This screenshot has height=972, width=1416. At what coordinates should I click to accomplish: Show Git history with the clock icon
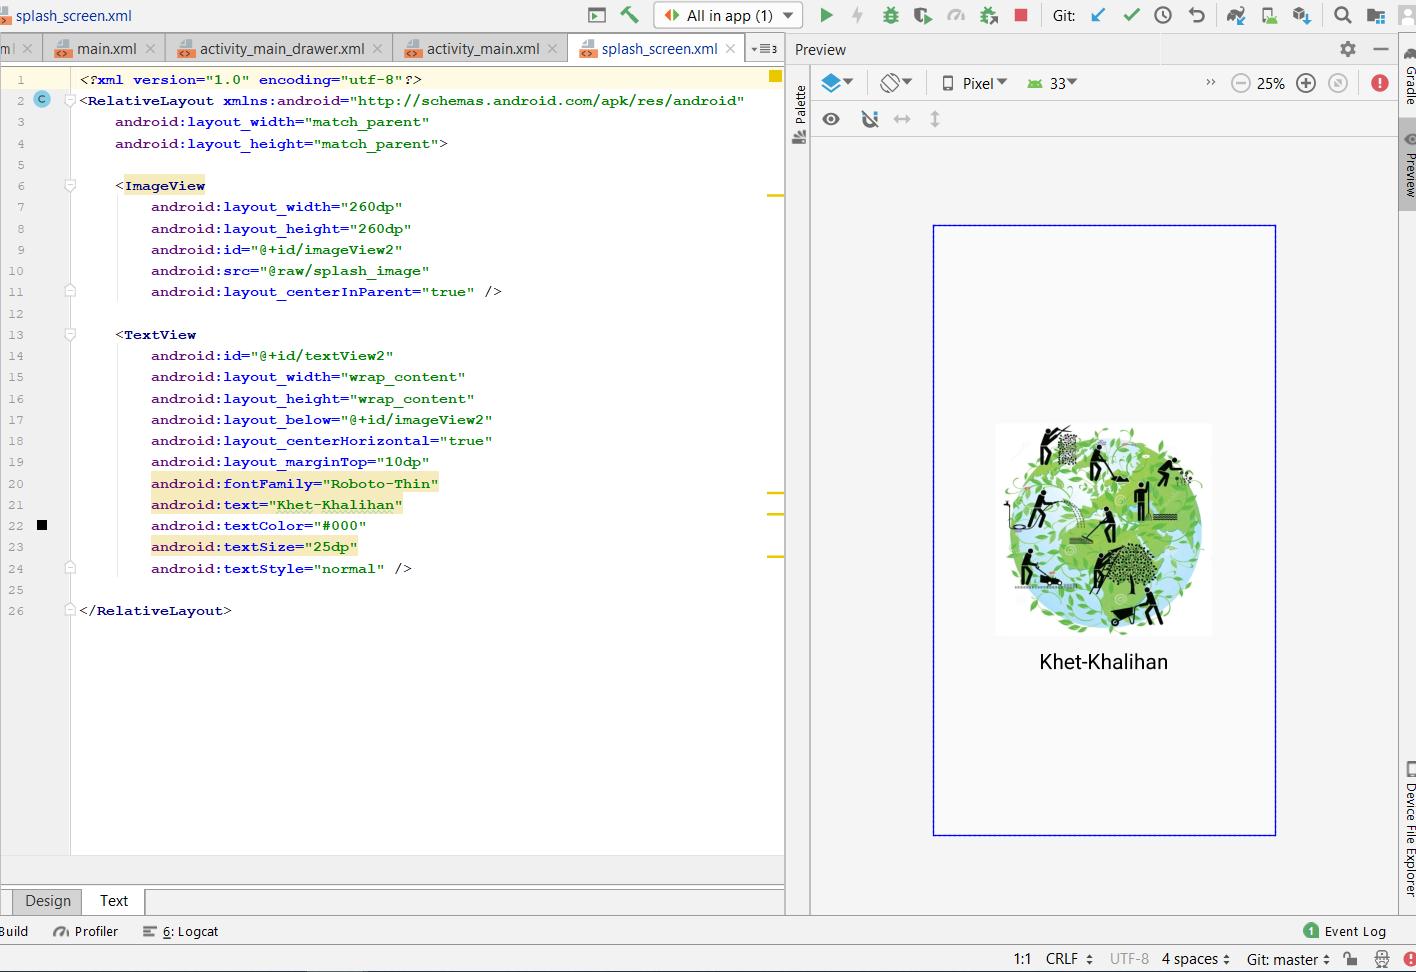1163,15
